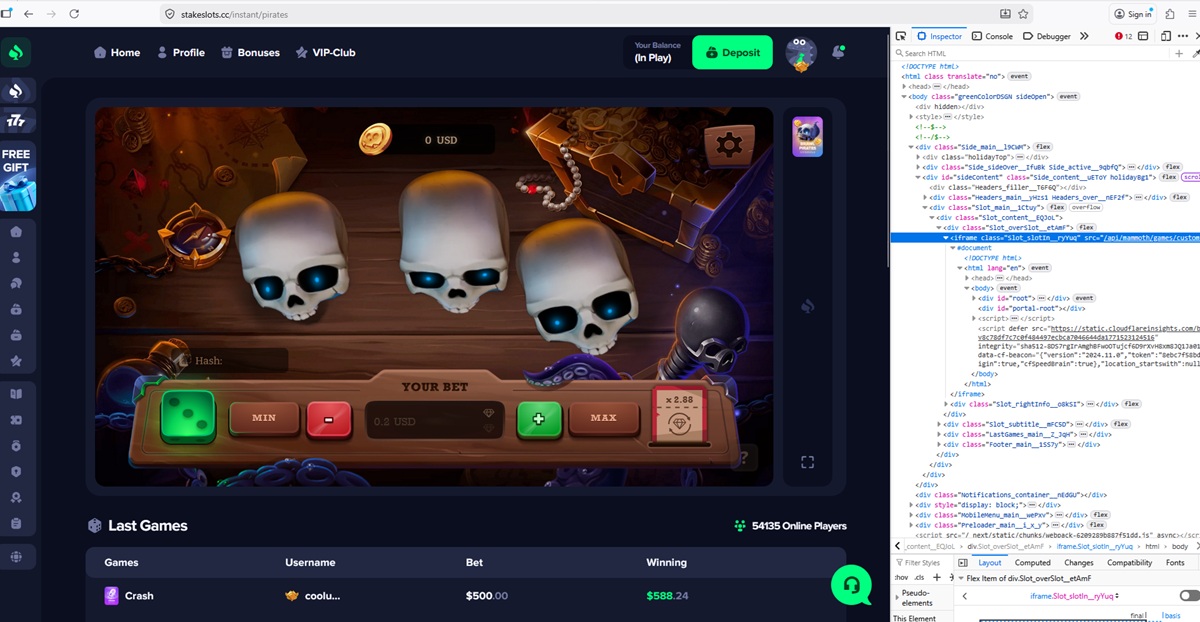The image size is (1200, 622).
Task: Click the green dice play button
Action: point(189,416)
